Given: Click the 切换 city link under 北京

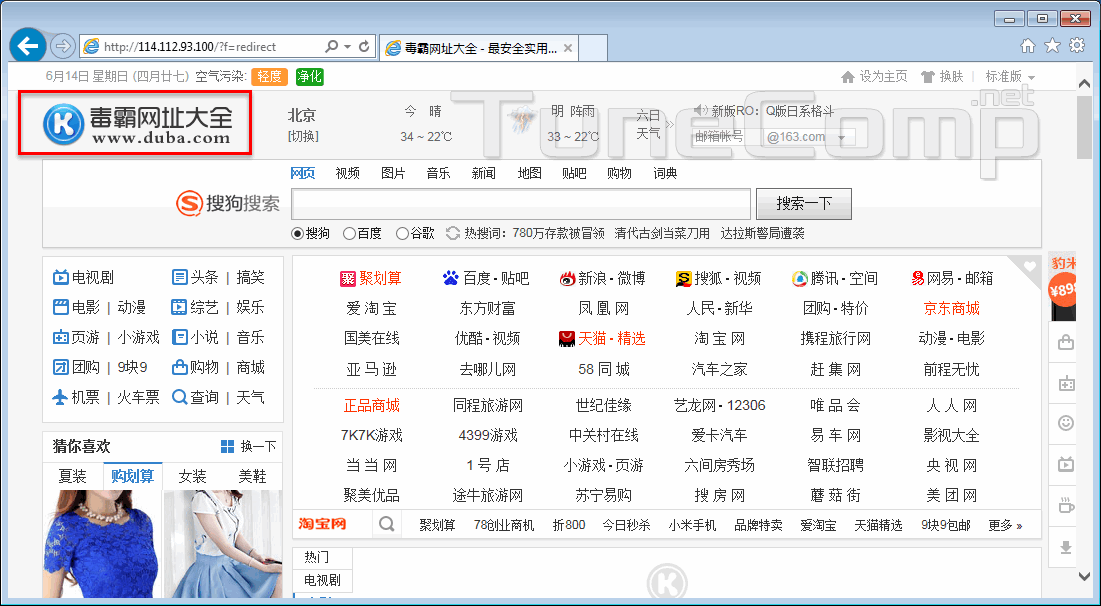Looking at the screenshot, I should point(303,136).
